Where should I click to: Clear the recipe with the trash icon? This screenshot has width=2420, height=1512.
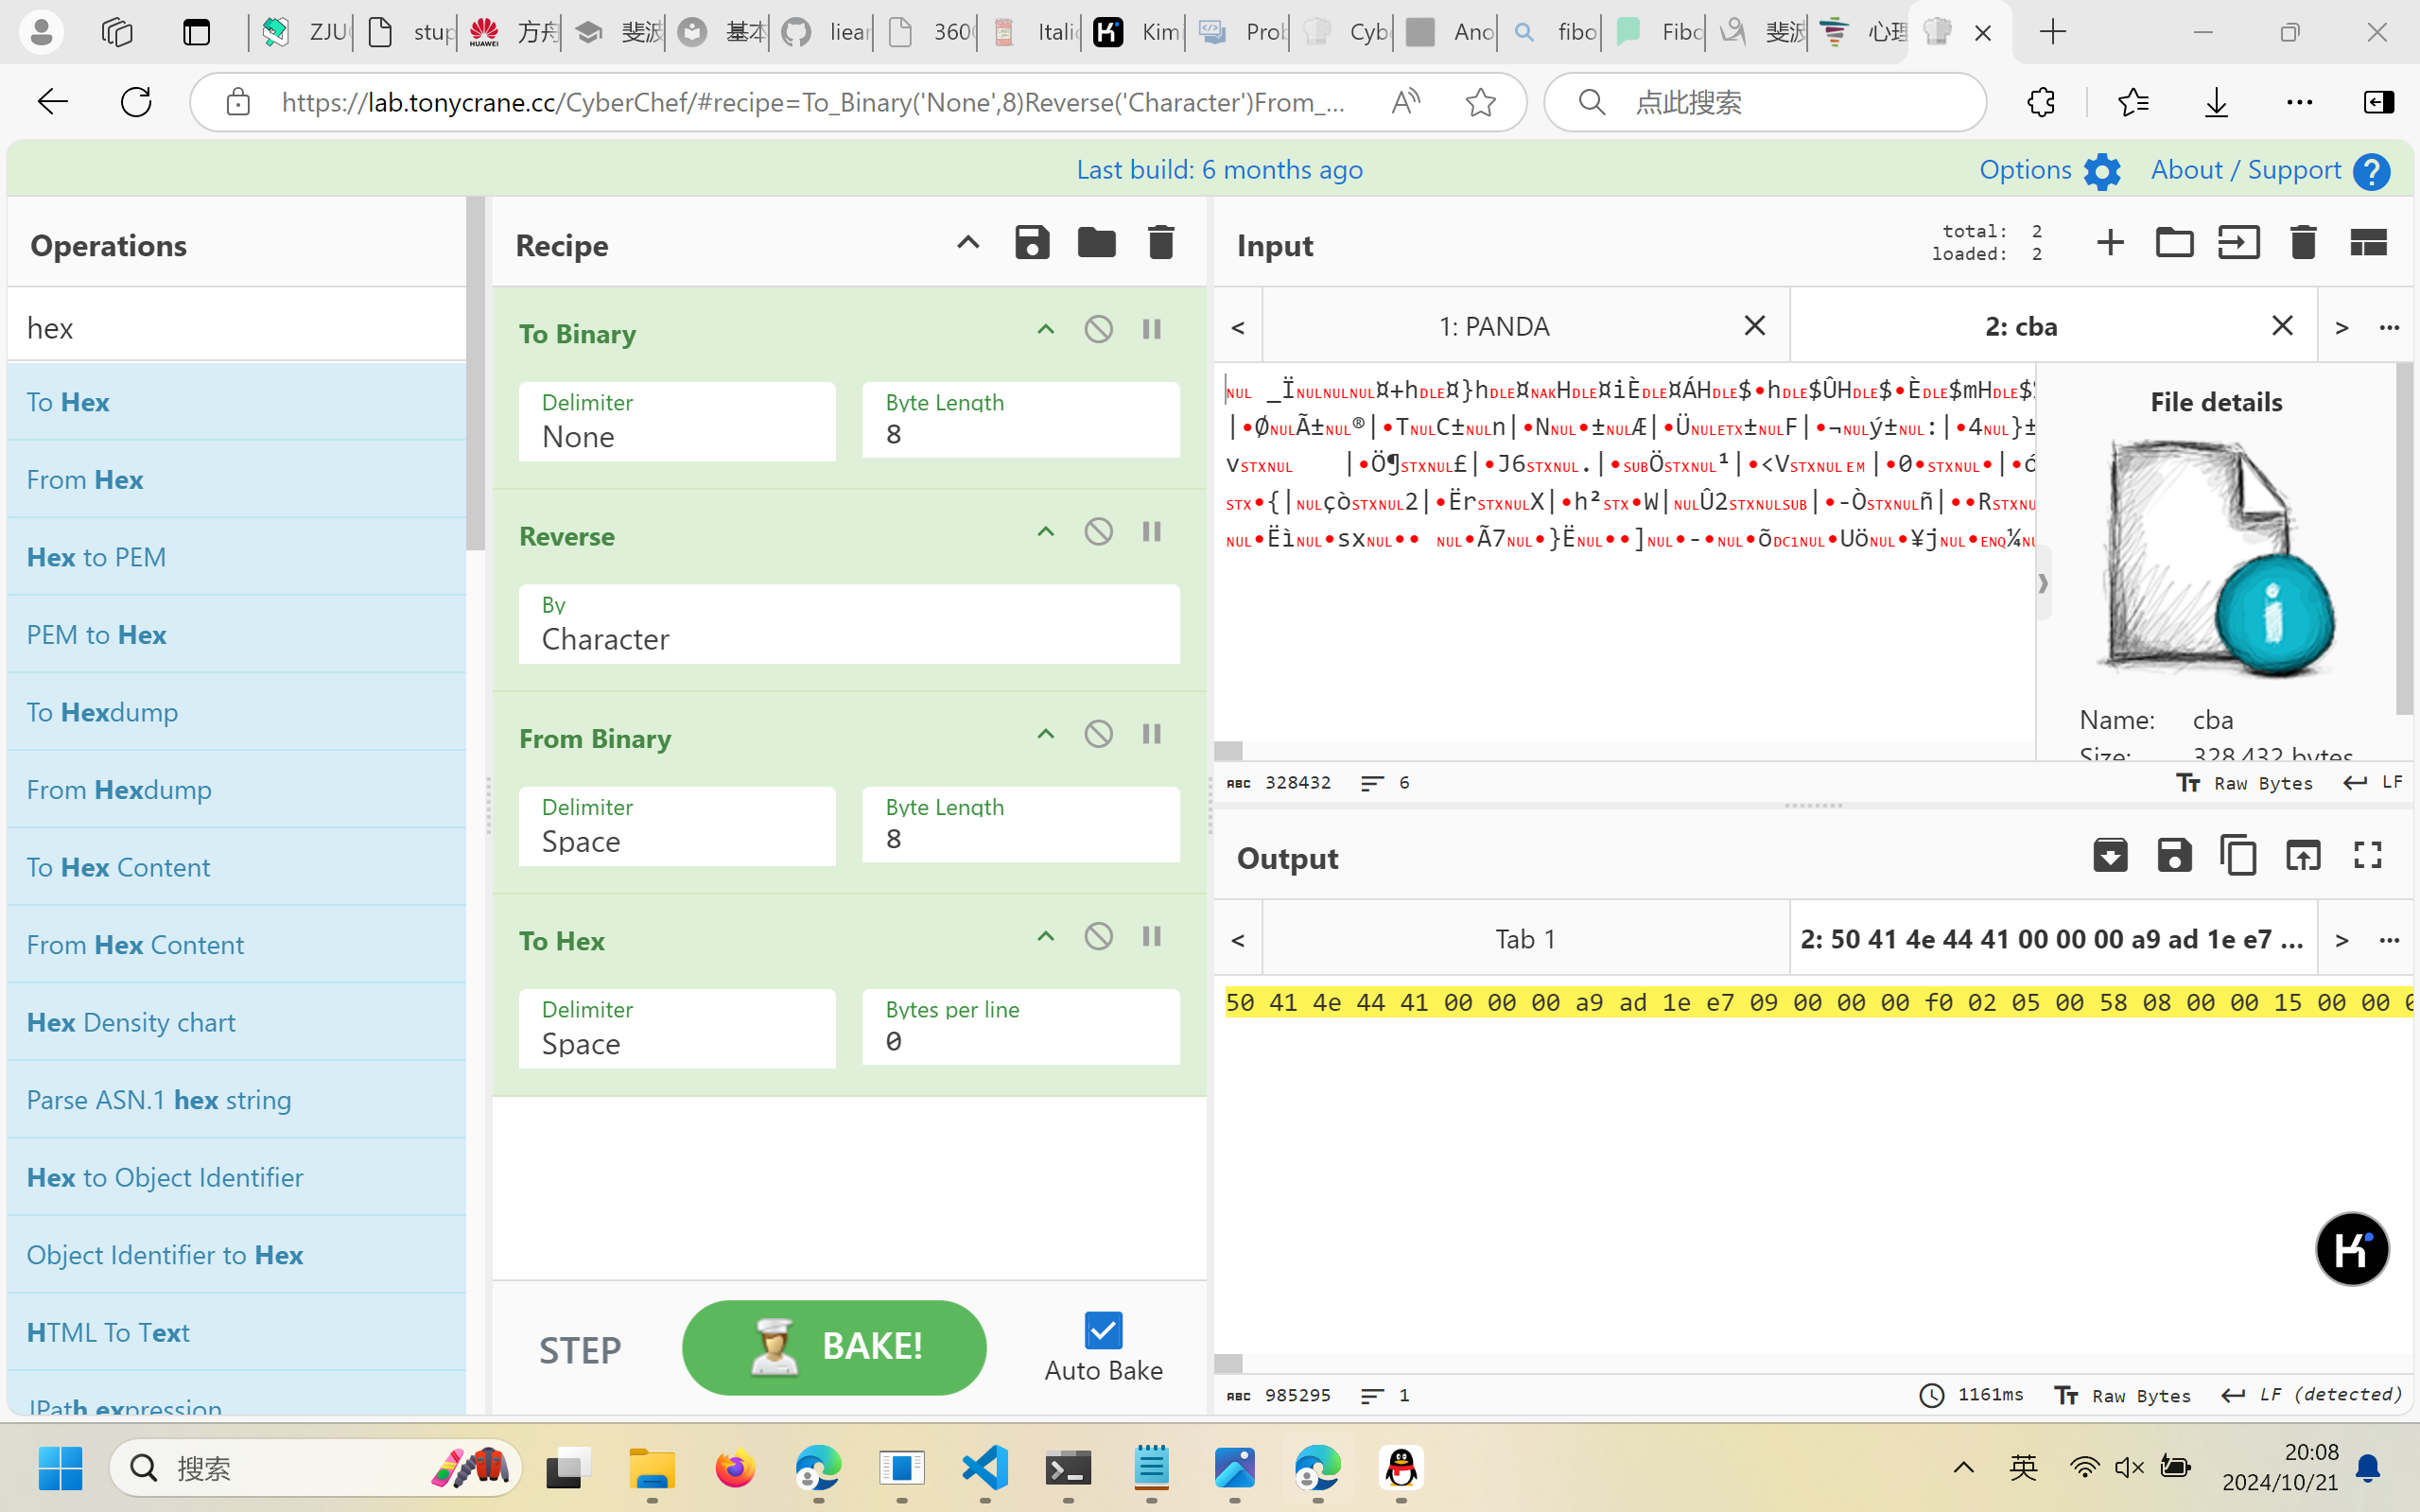1160,243
